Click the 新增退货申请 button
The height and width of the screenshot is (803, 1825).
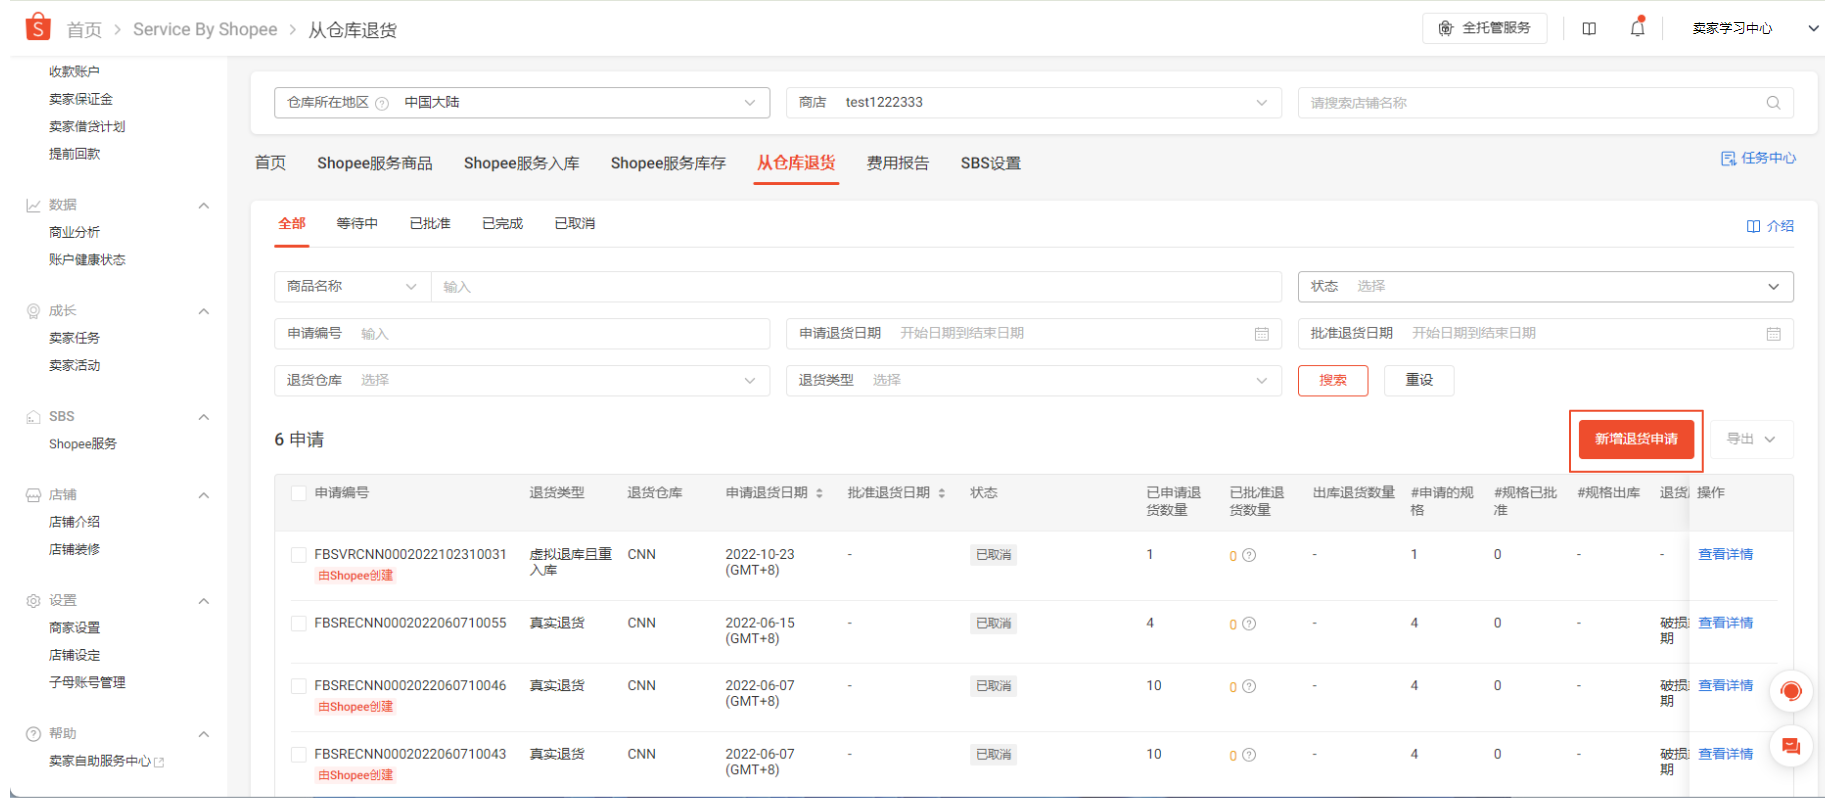pyautogui.click(x=1636, y=439)
